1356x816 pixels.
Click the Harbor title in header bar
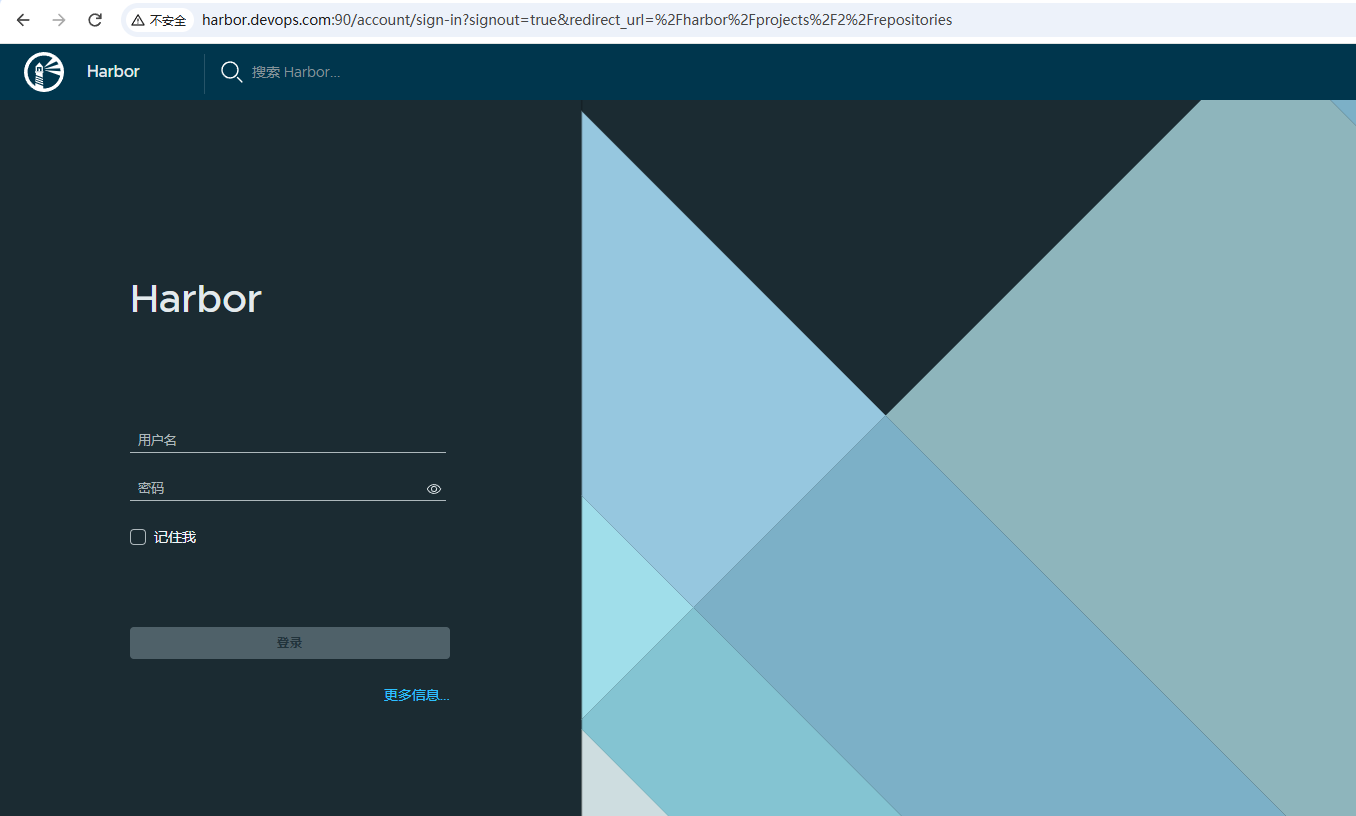coord(113,72)
